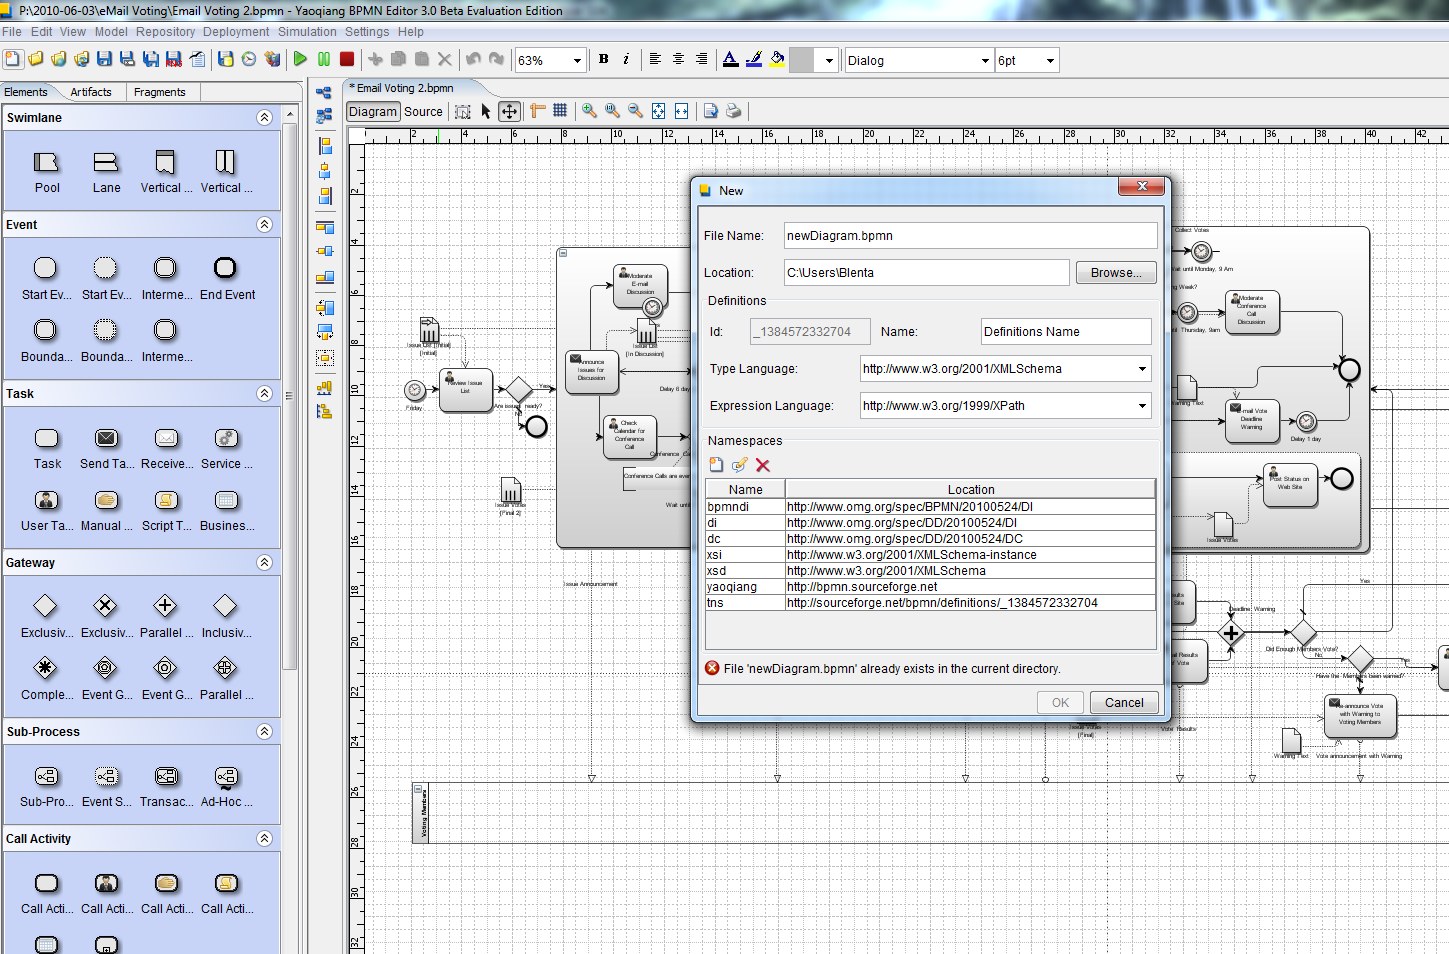Select the Diagram view toggle

tap(373, 112)
